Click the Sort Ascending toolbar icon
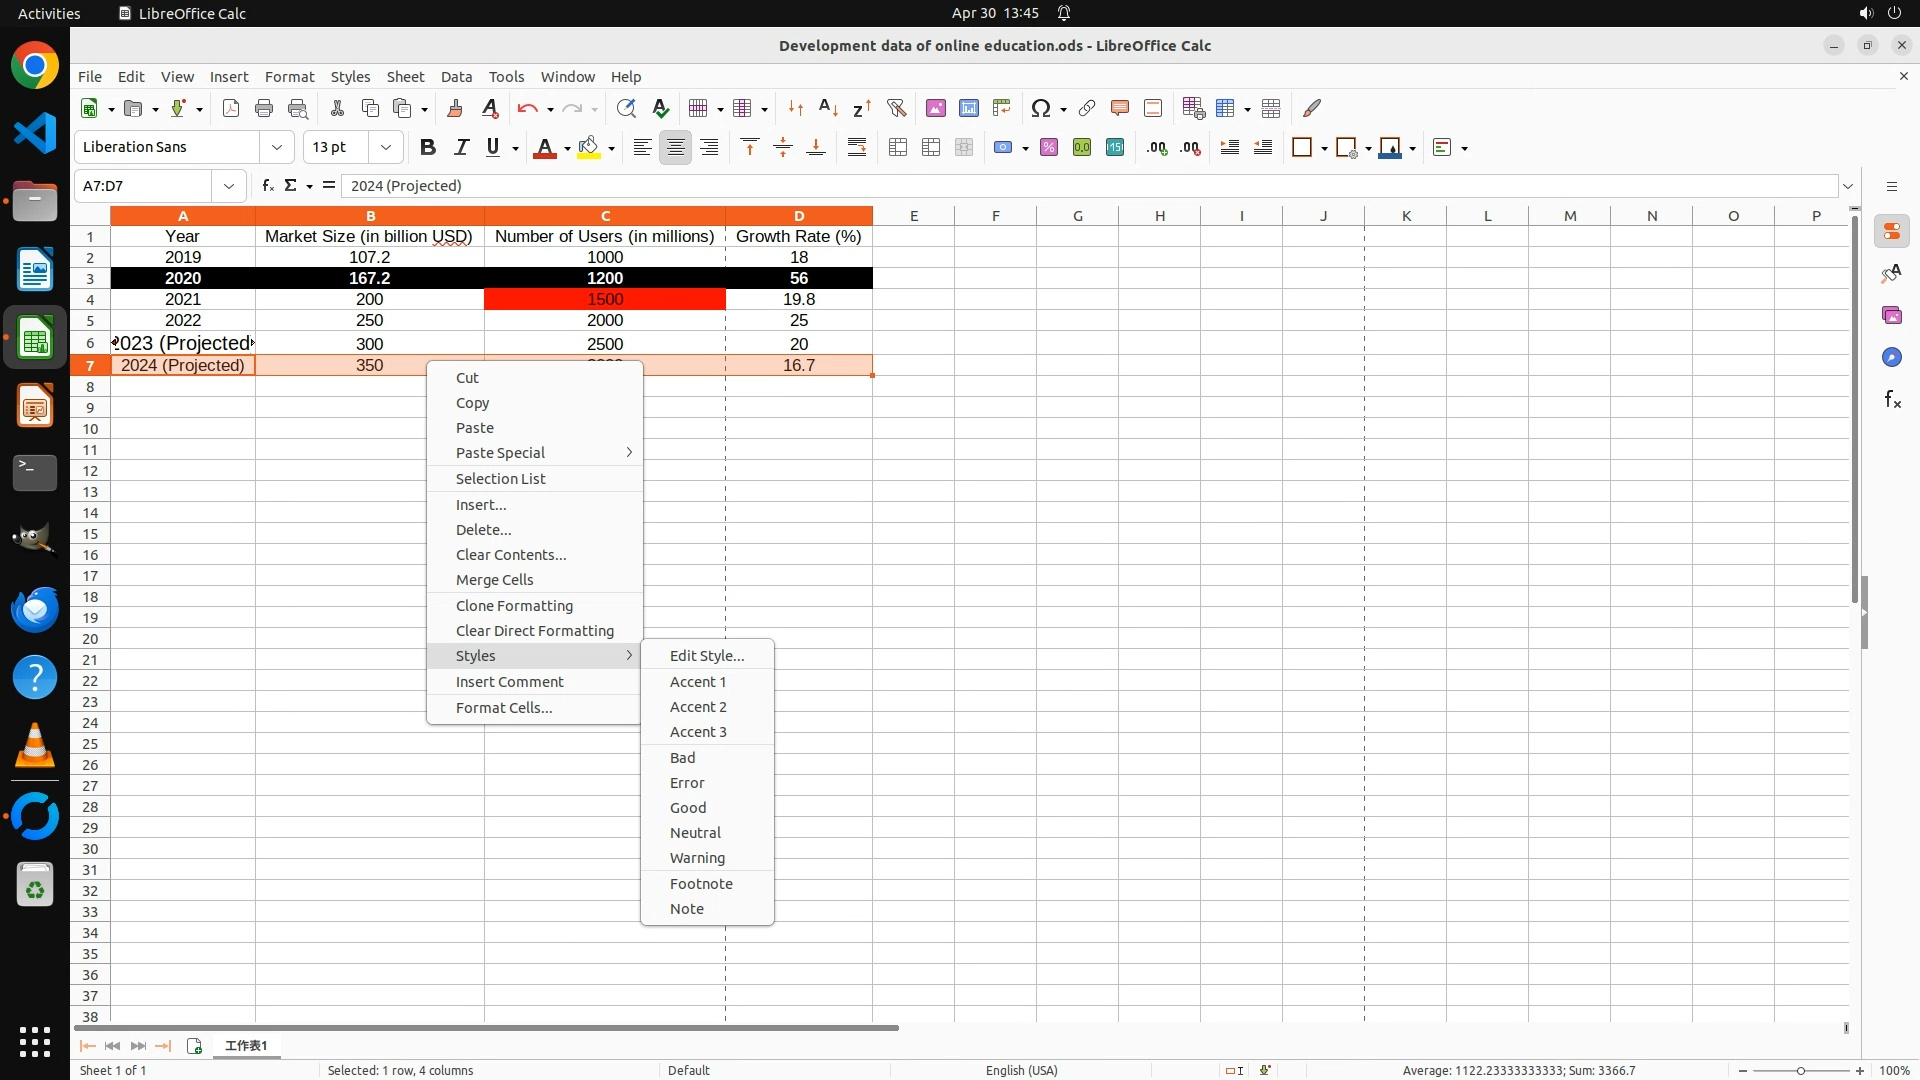The image size is (1920, 1080). point(828,108)
